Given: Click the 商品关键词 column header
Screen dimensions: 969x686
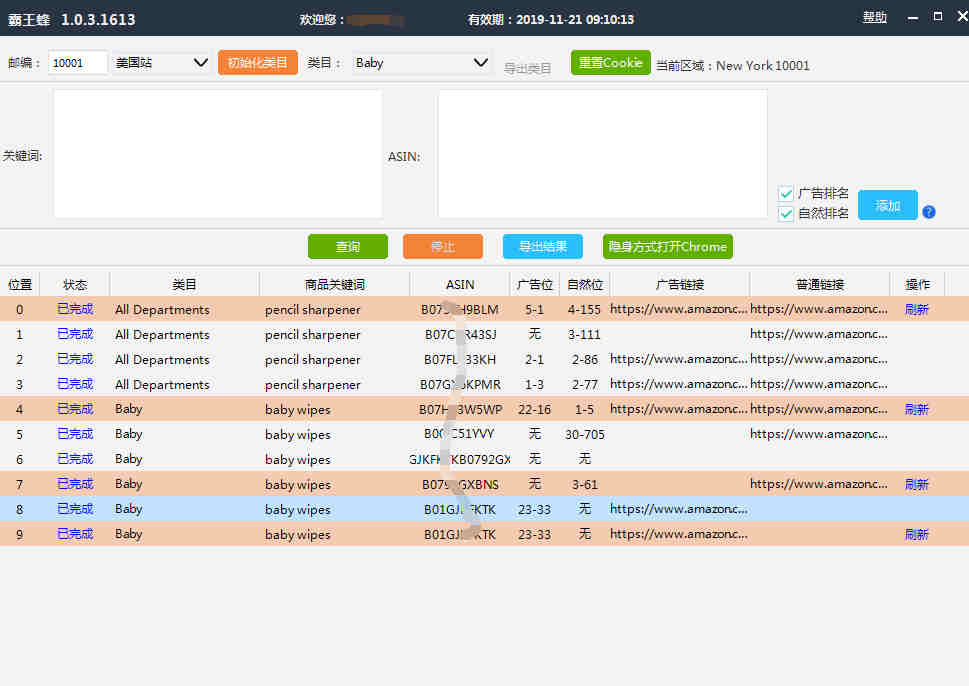Looking at the screenshot, I should point(334,284).
